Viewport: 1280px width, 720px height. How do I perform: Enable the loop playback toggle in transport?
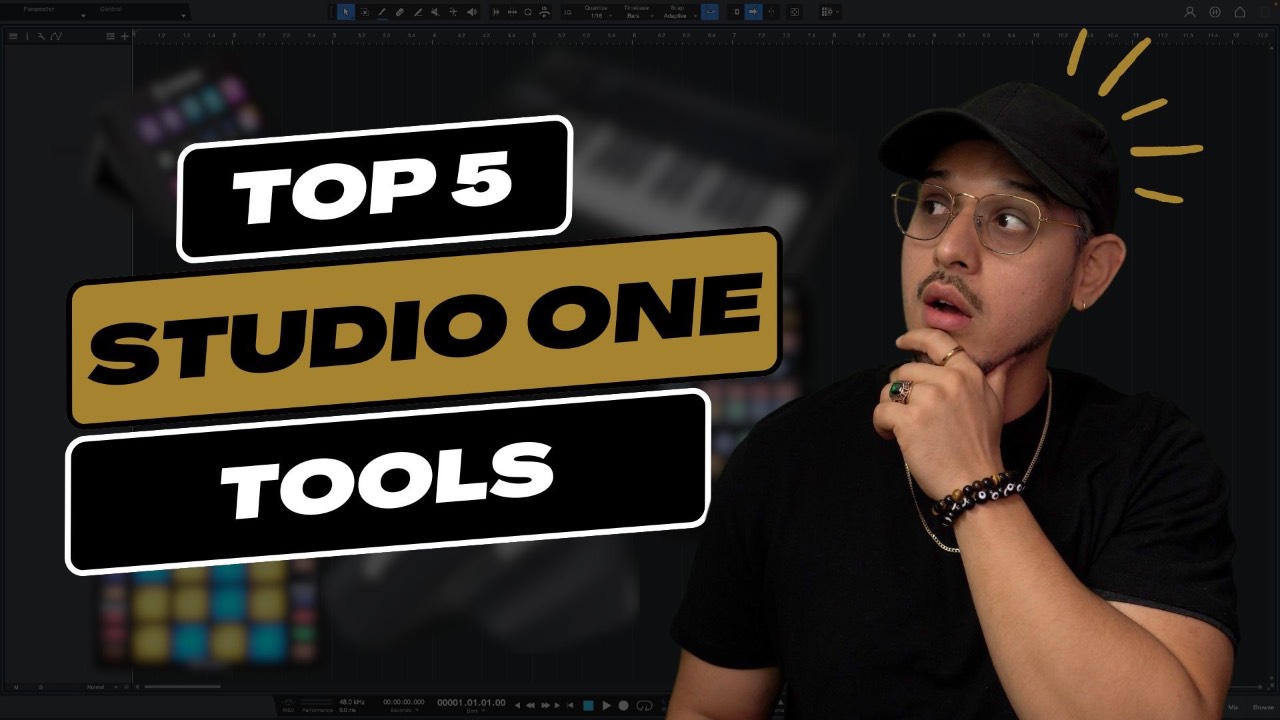[x=645, y=707]
